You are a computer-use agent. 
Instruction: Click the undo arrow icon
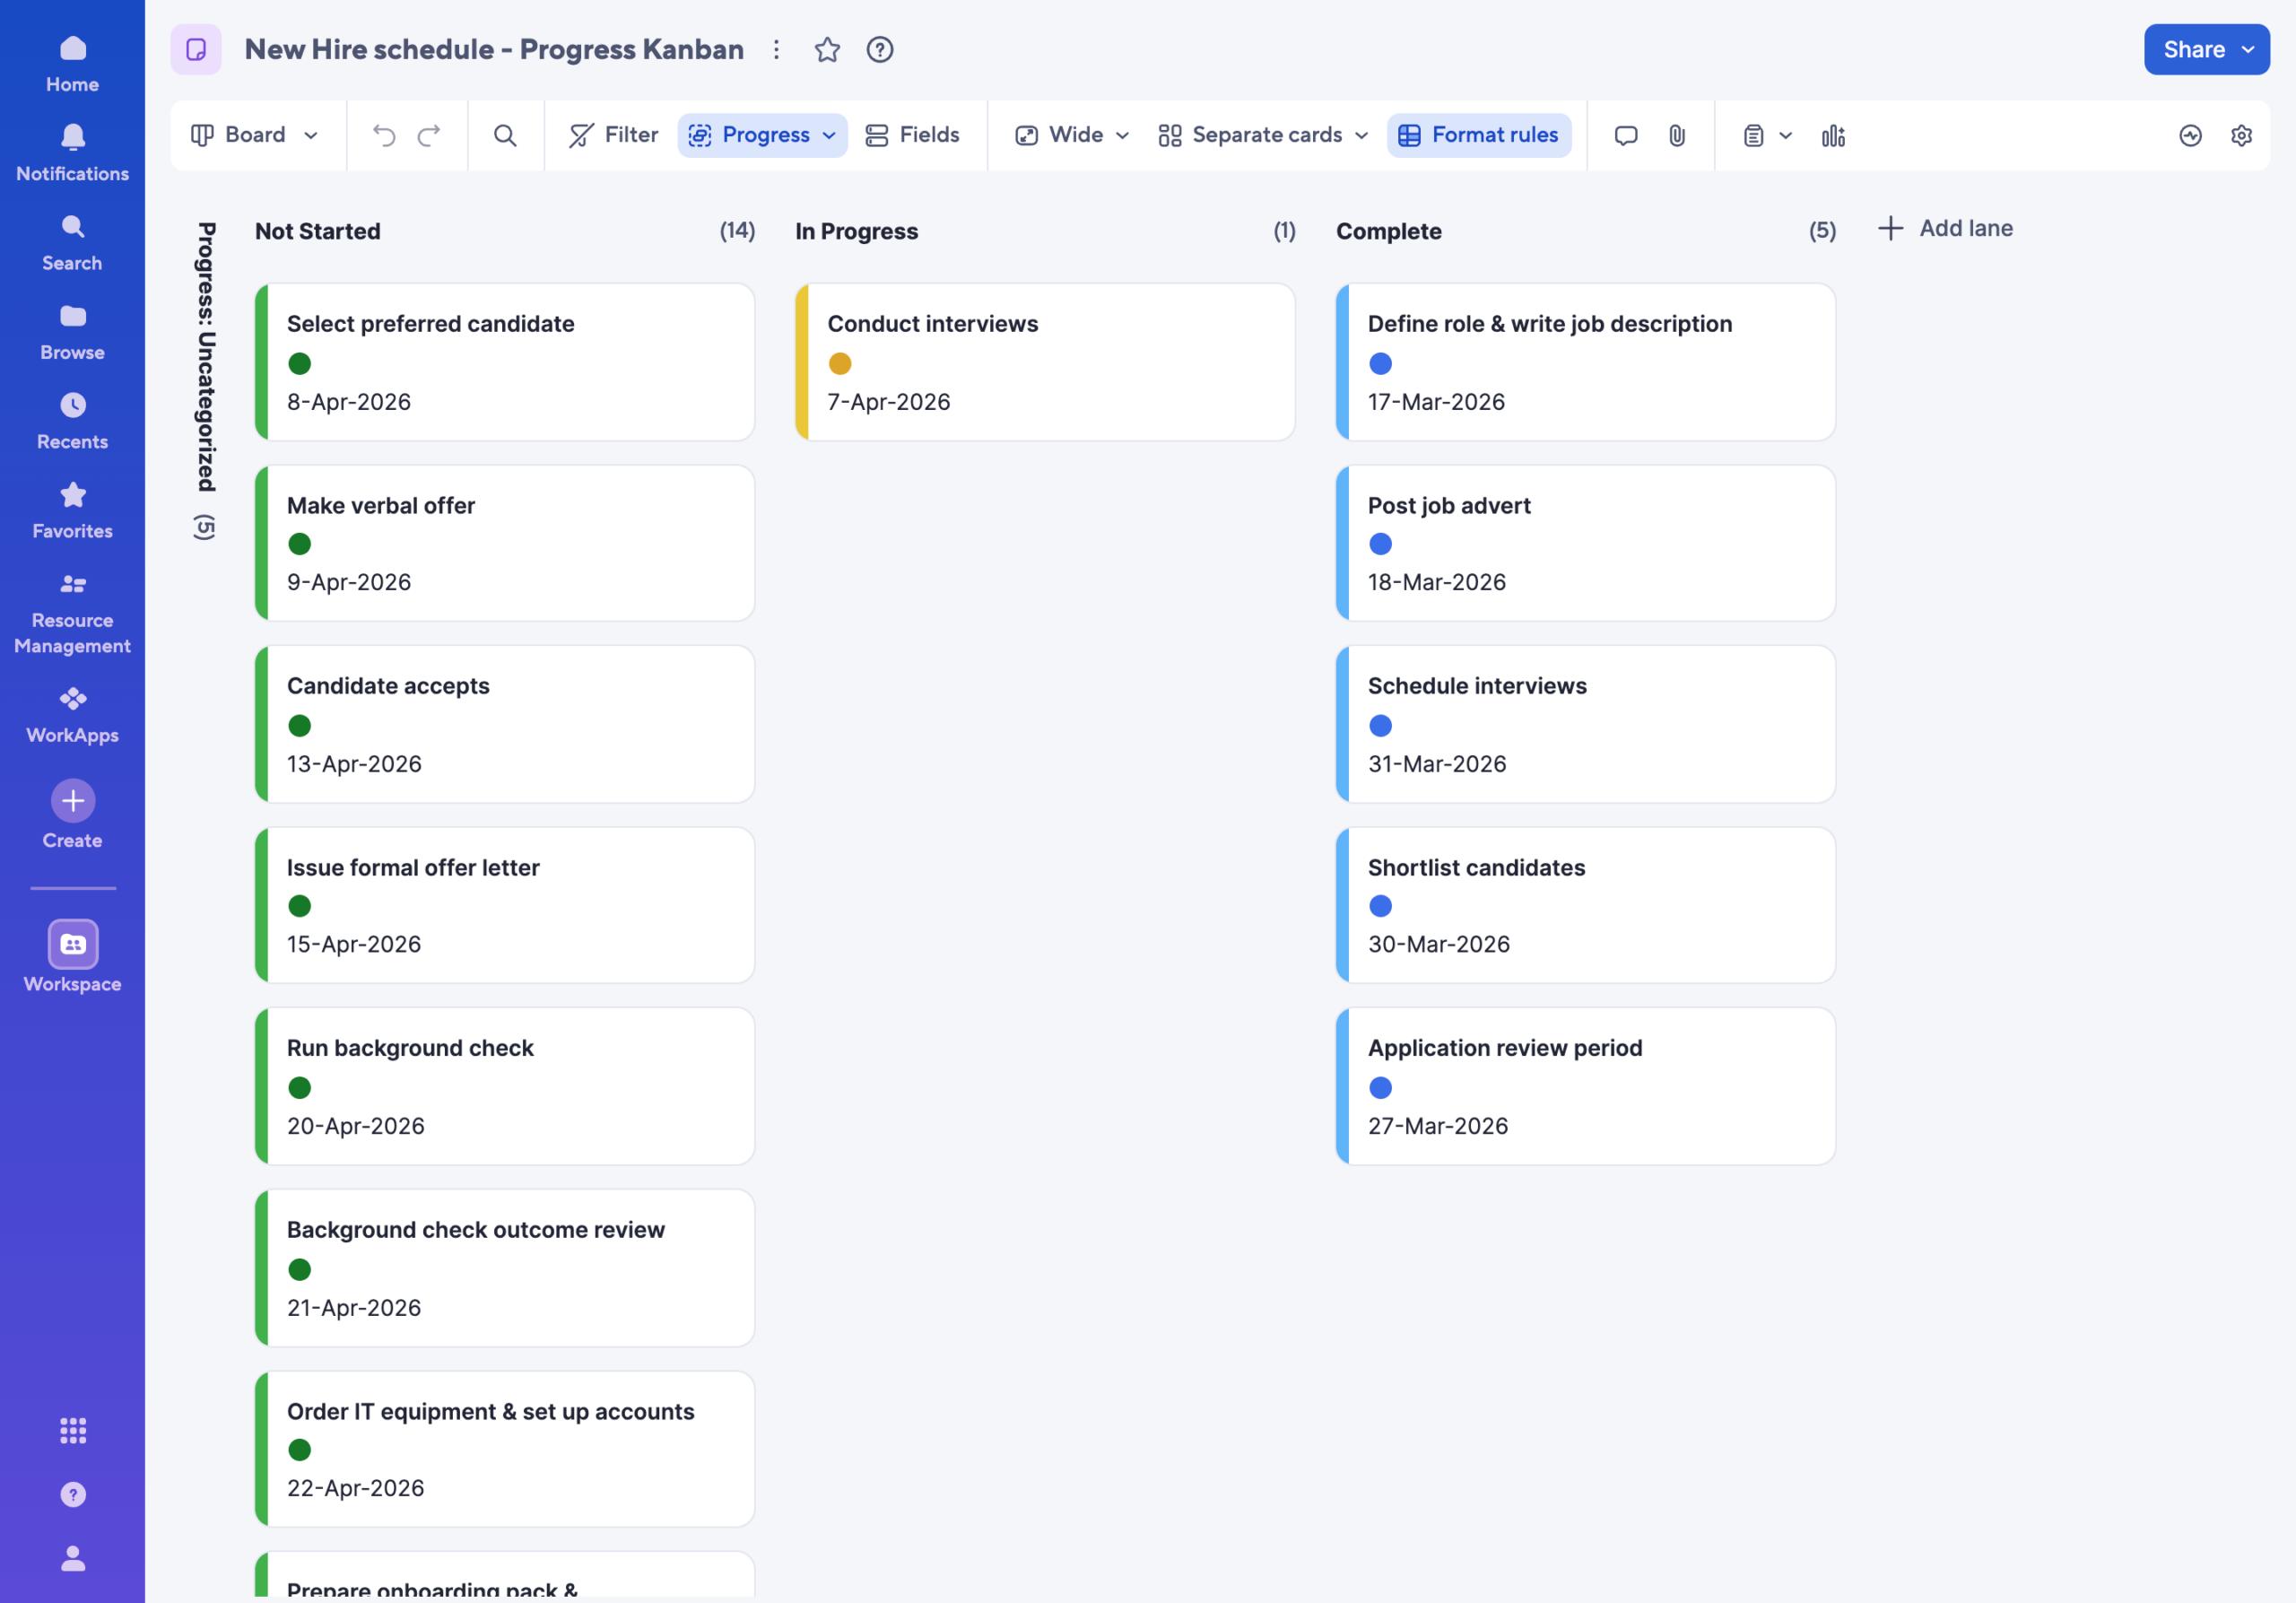pos(384,135)
